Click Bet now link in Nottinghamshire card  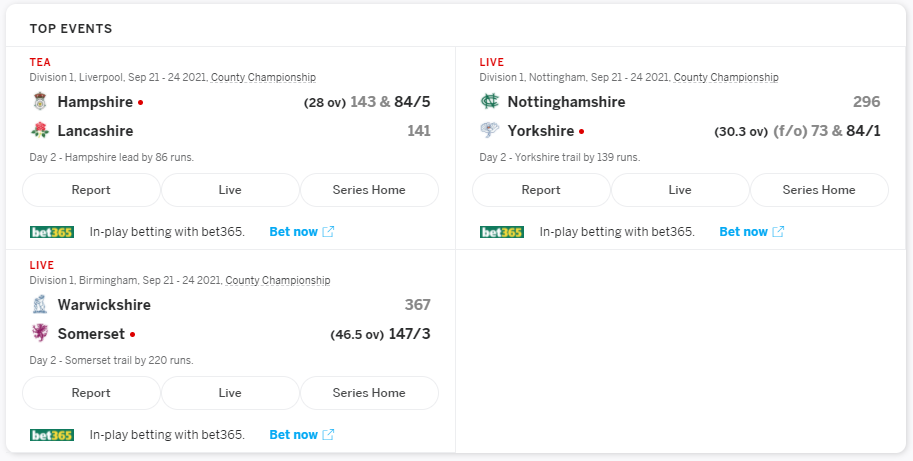coord(744,232)
